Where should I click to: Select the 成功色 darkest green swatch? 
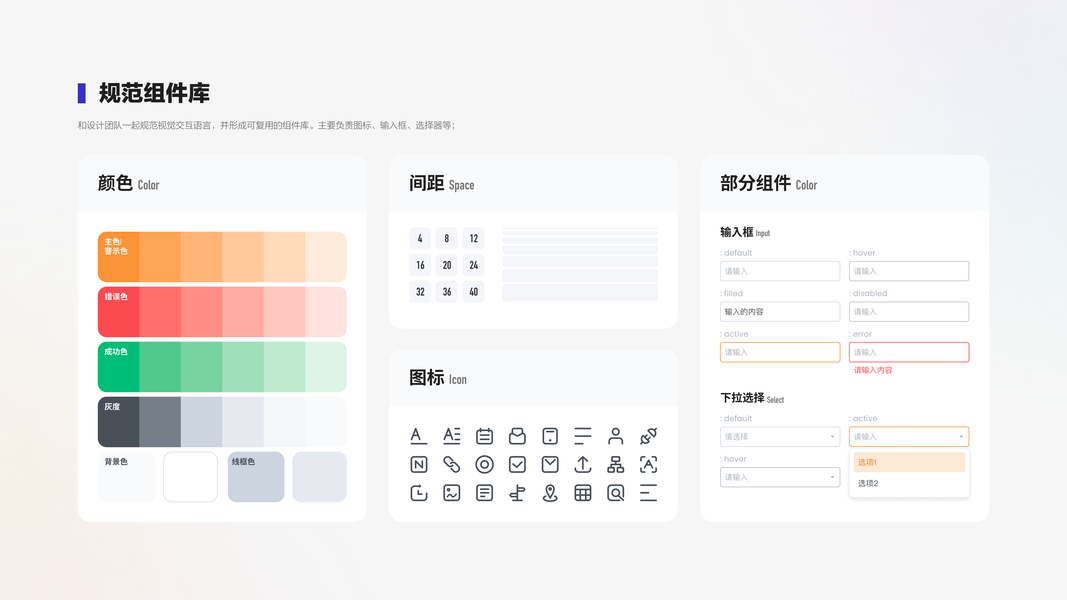tap(118, 367)
